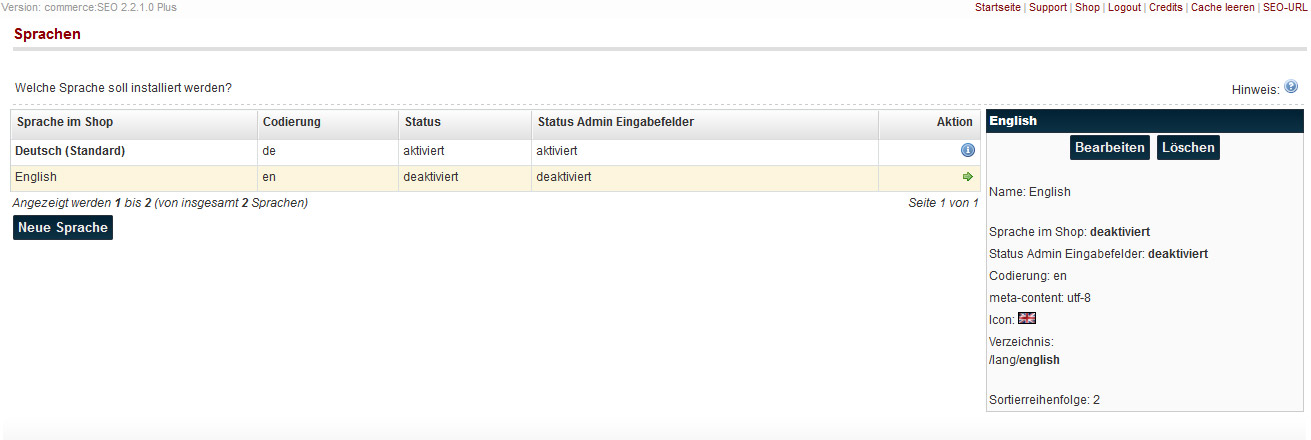This screenshot has height=440, width=1311.
Task: Click the Hinweis help question mark icon
Action: [x=1291, y=87]
